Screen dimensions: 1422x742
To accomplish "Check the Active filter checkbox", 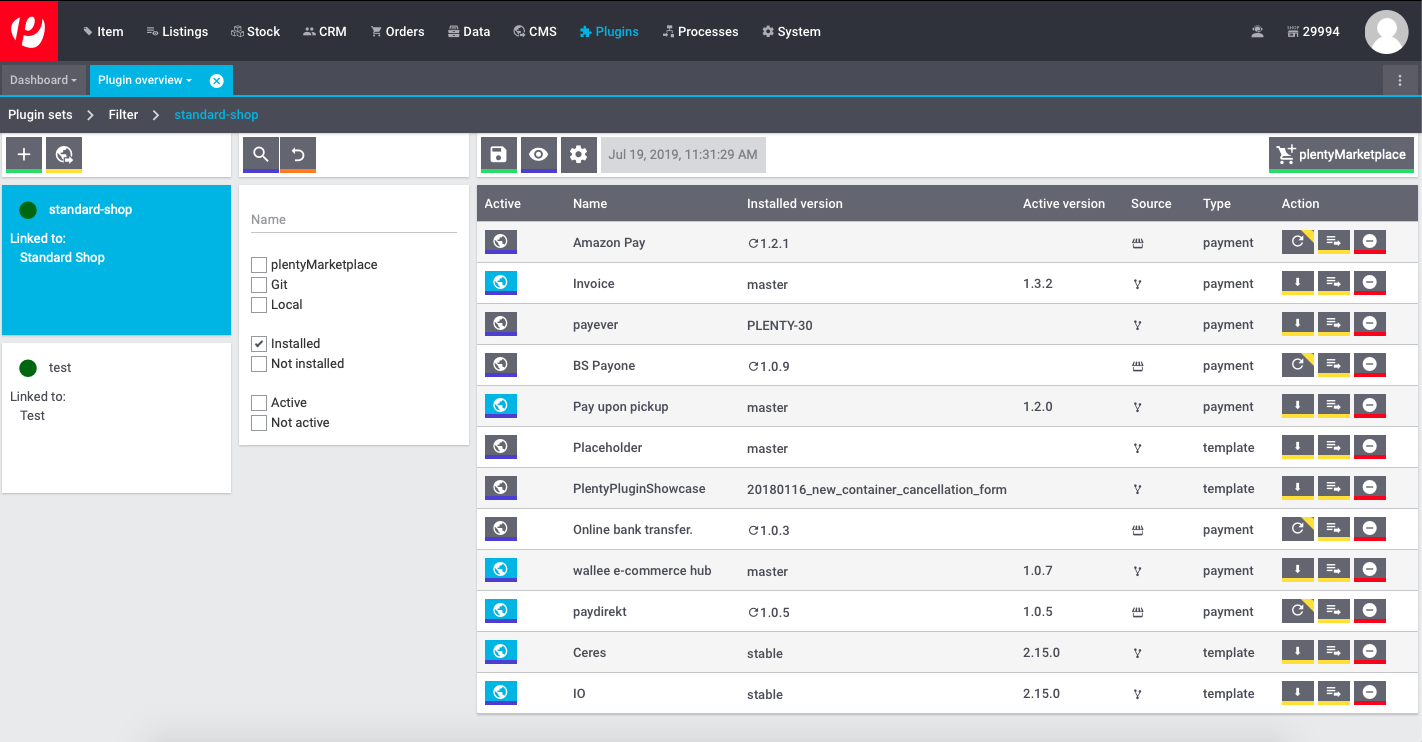I will tap(259, 403).
